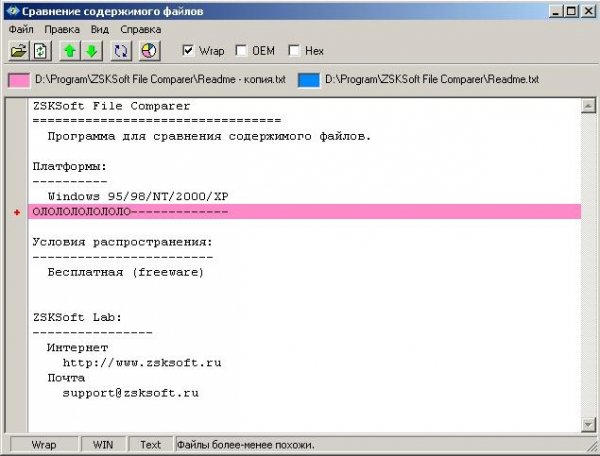Click the scrollbar up arrow
Screen dimensions: 600x456
point(588,106)
